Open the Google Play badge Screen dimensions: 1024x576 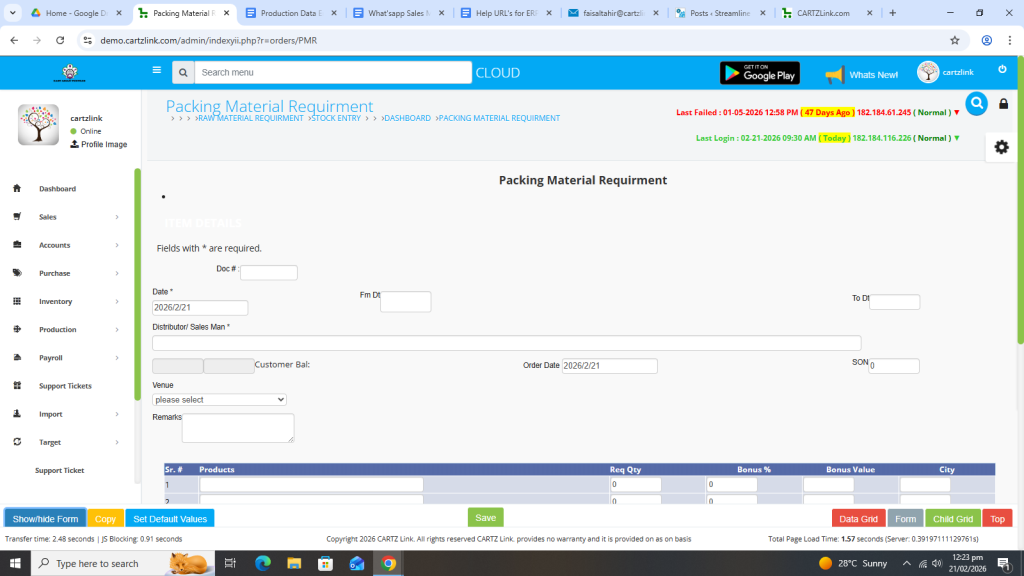(760, 73)
